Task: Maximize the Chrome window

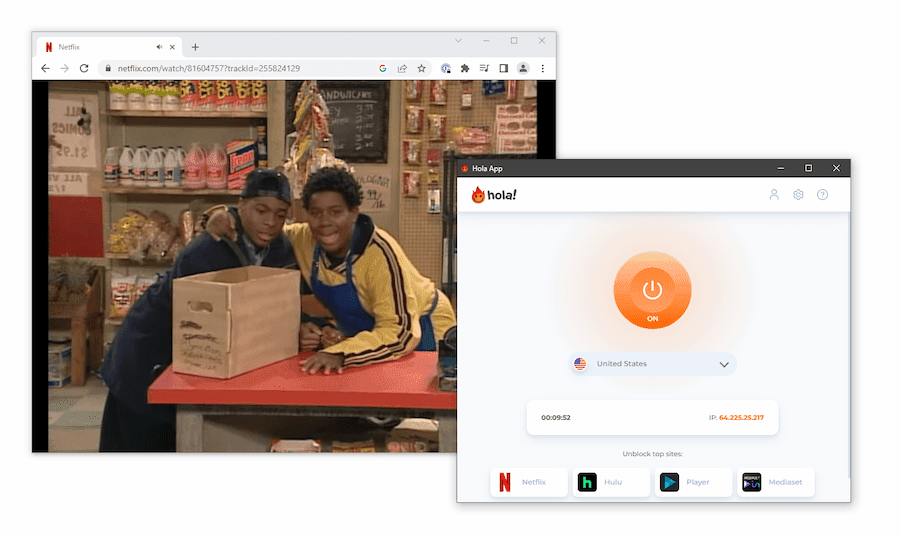Action: click(514, 41)
